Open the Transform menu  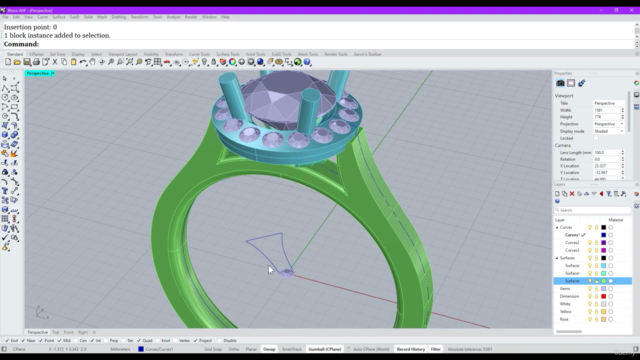pos(140,17)
